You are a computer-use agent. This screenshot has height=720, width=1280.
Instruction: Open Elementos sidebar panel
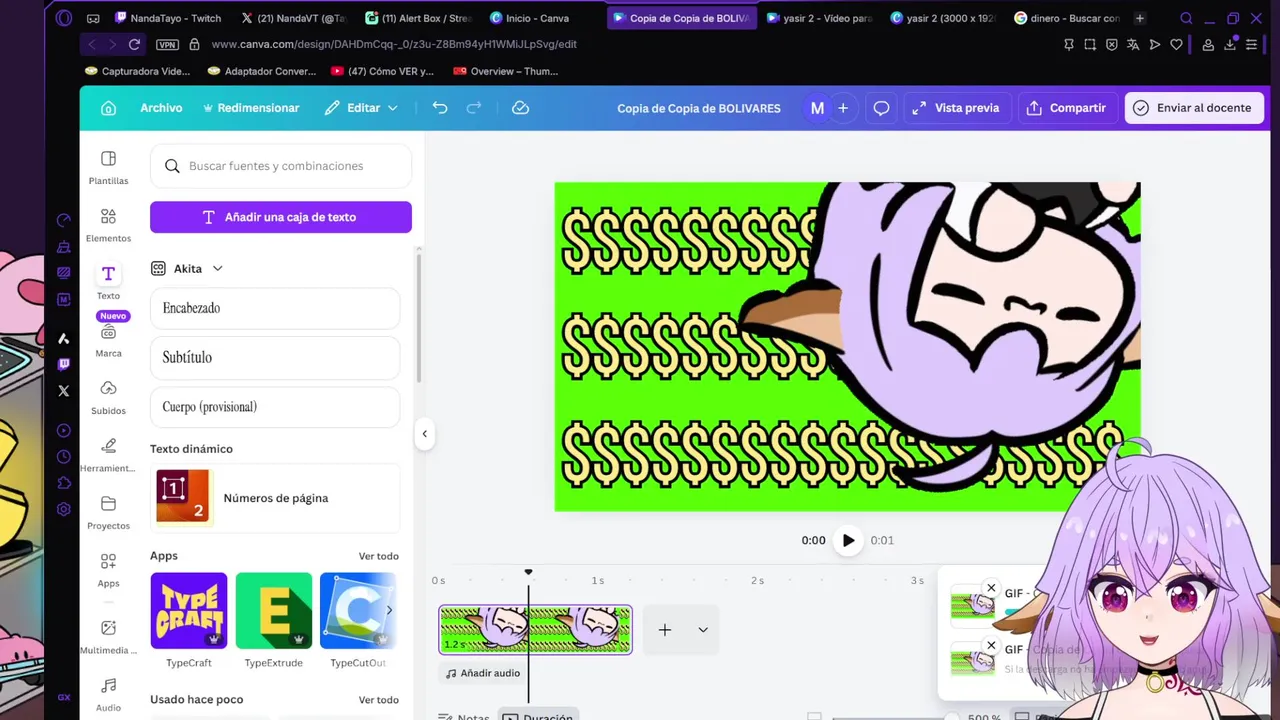click(108, 225)
